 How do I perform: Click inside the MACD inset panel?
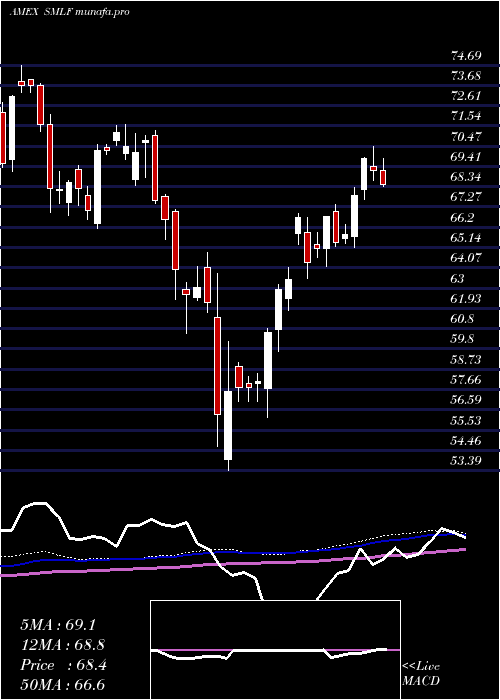275,650
